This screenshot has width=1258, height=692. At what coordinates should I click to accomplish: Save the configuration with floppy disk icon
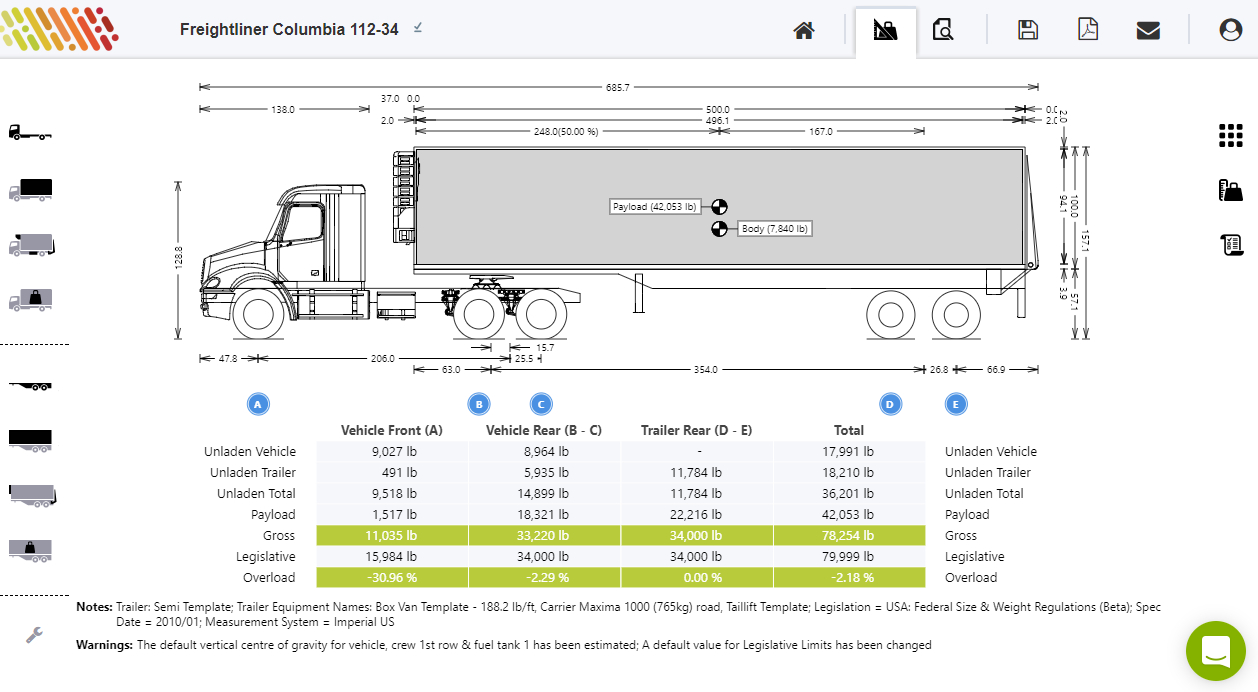(x=1027, y=30)
